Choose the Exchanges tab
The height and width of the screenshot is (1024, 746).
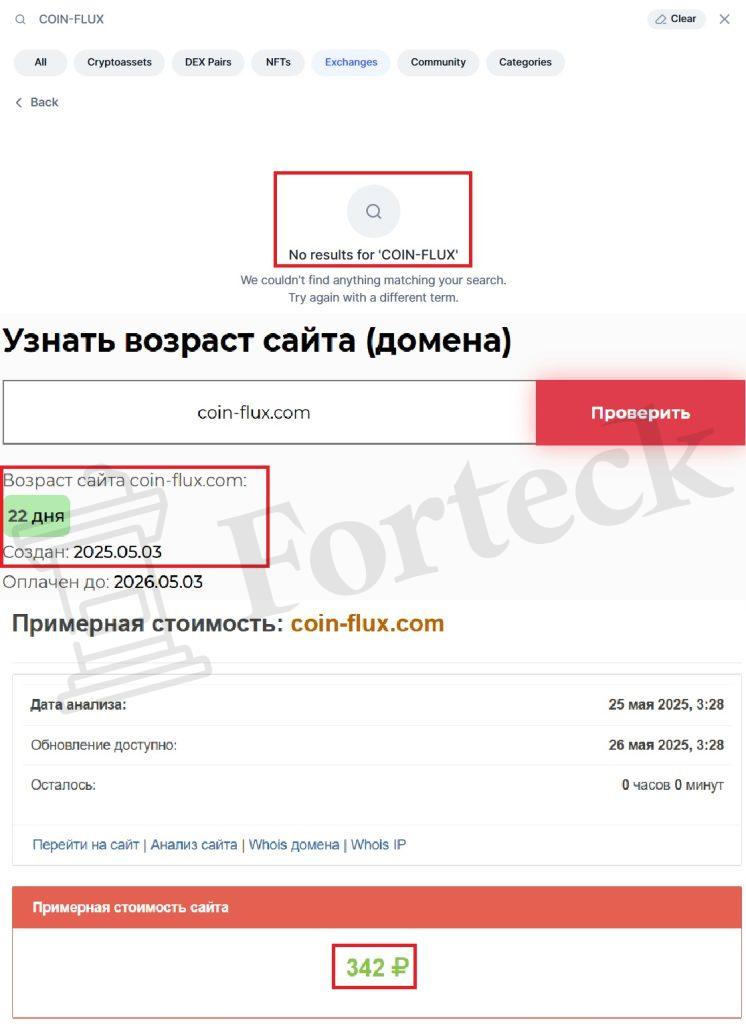[x=351, y=62]
